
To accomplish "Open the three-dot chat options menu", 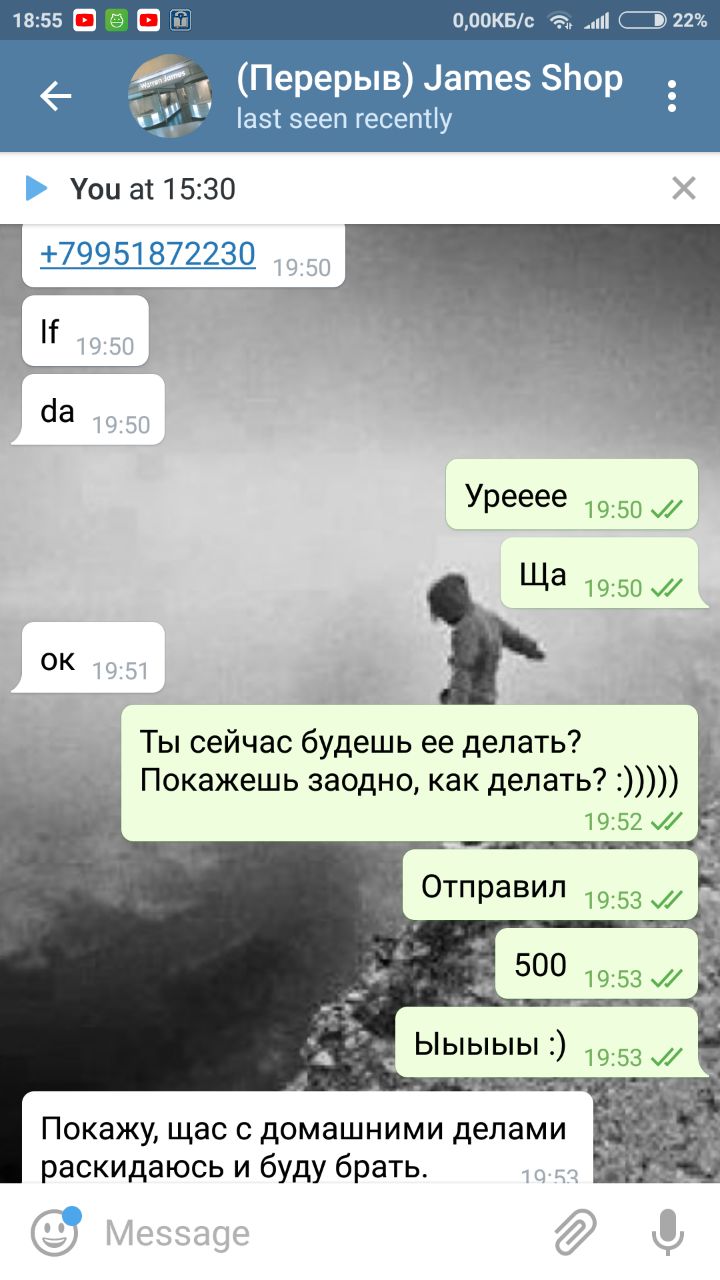I will pyautogui.click(x=672, y=96).
